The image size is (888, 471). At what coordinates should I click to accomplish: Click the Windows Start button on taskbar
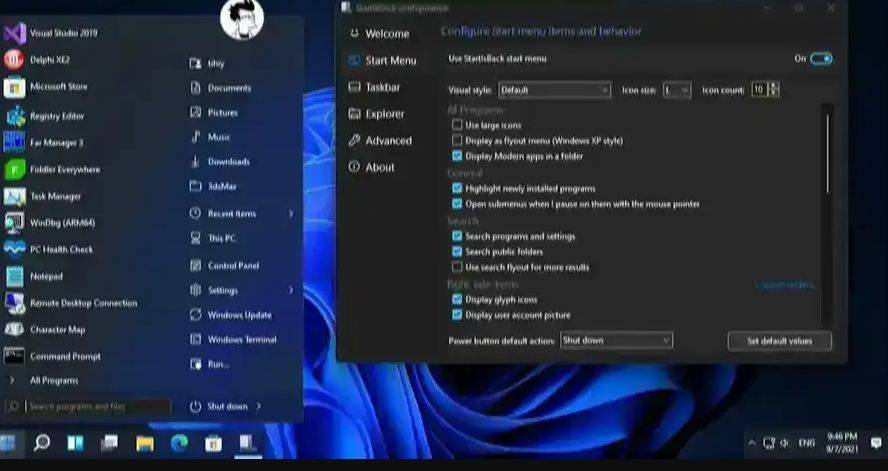(9, 443)
